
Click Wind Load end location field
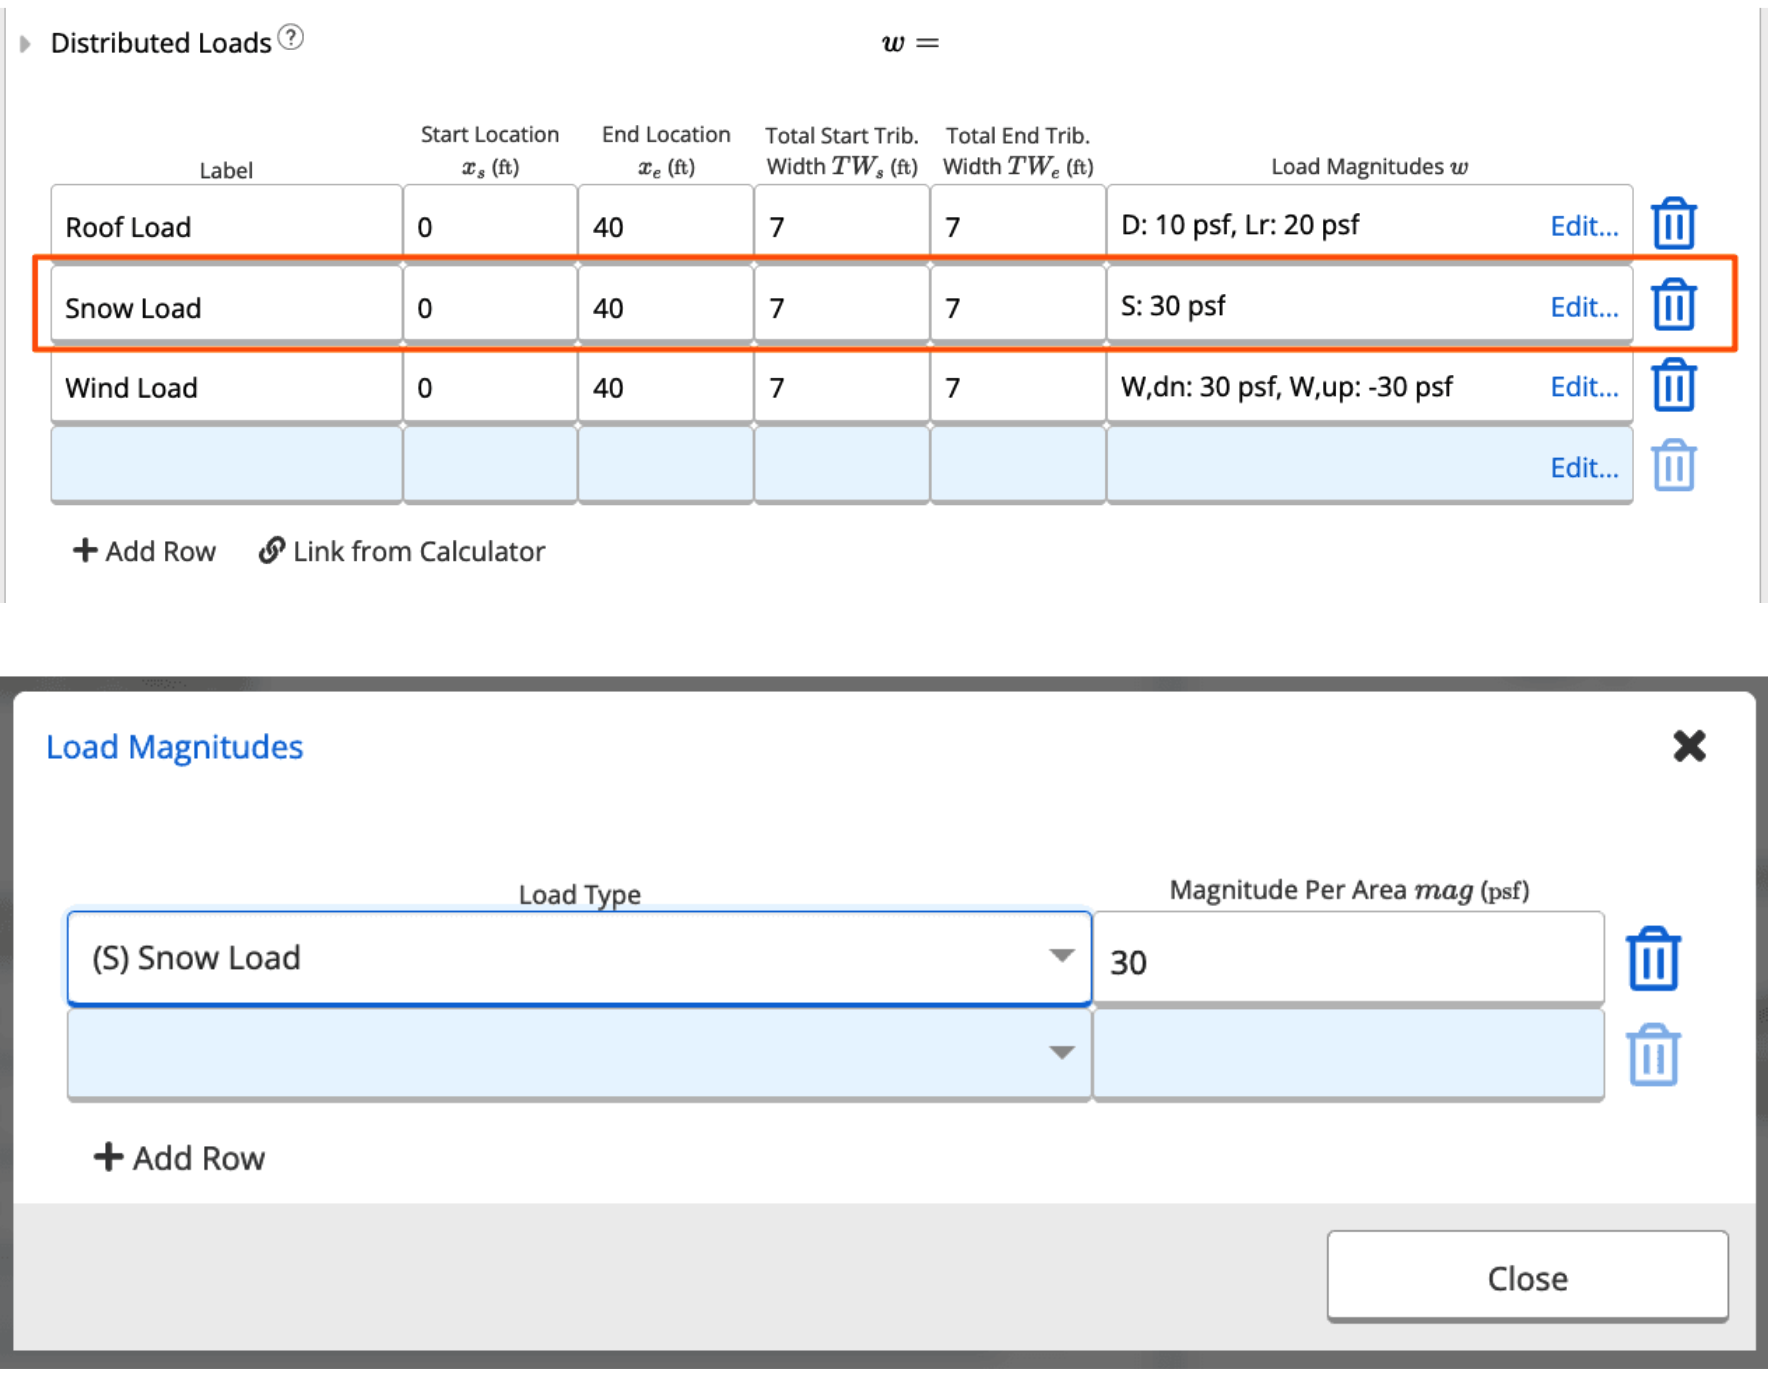pyautogui.click(x=666, y=387)
